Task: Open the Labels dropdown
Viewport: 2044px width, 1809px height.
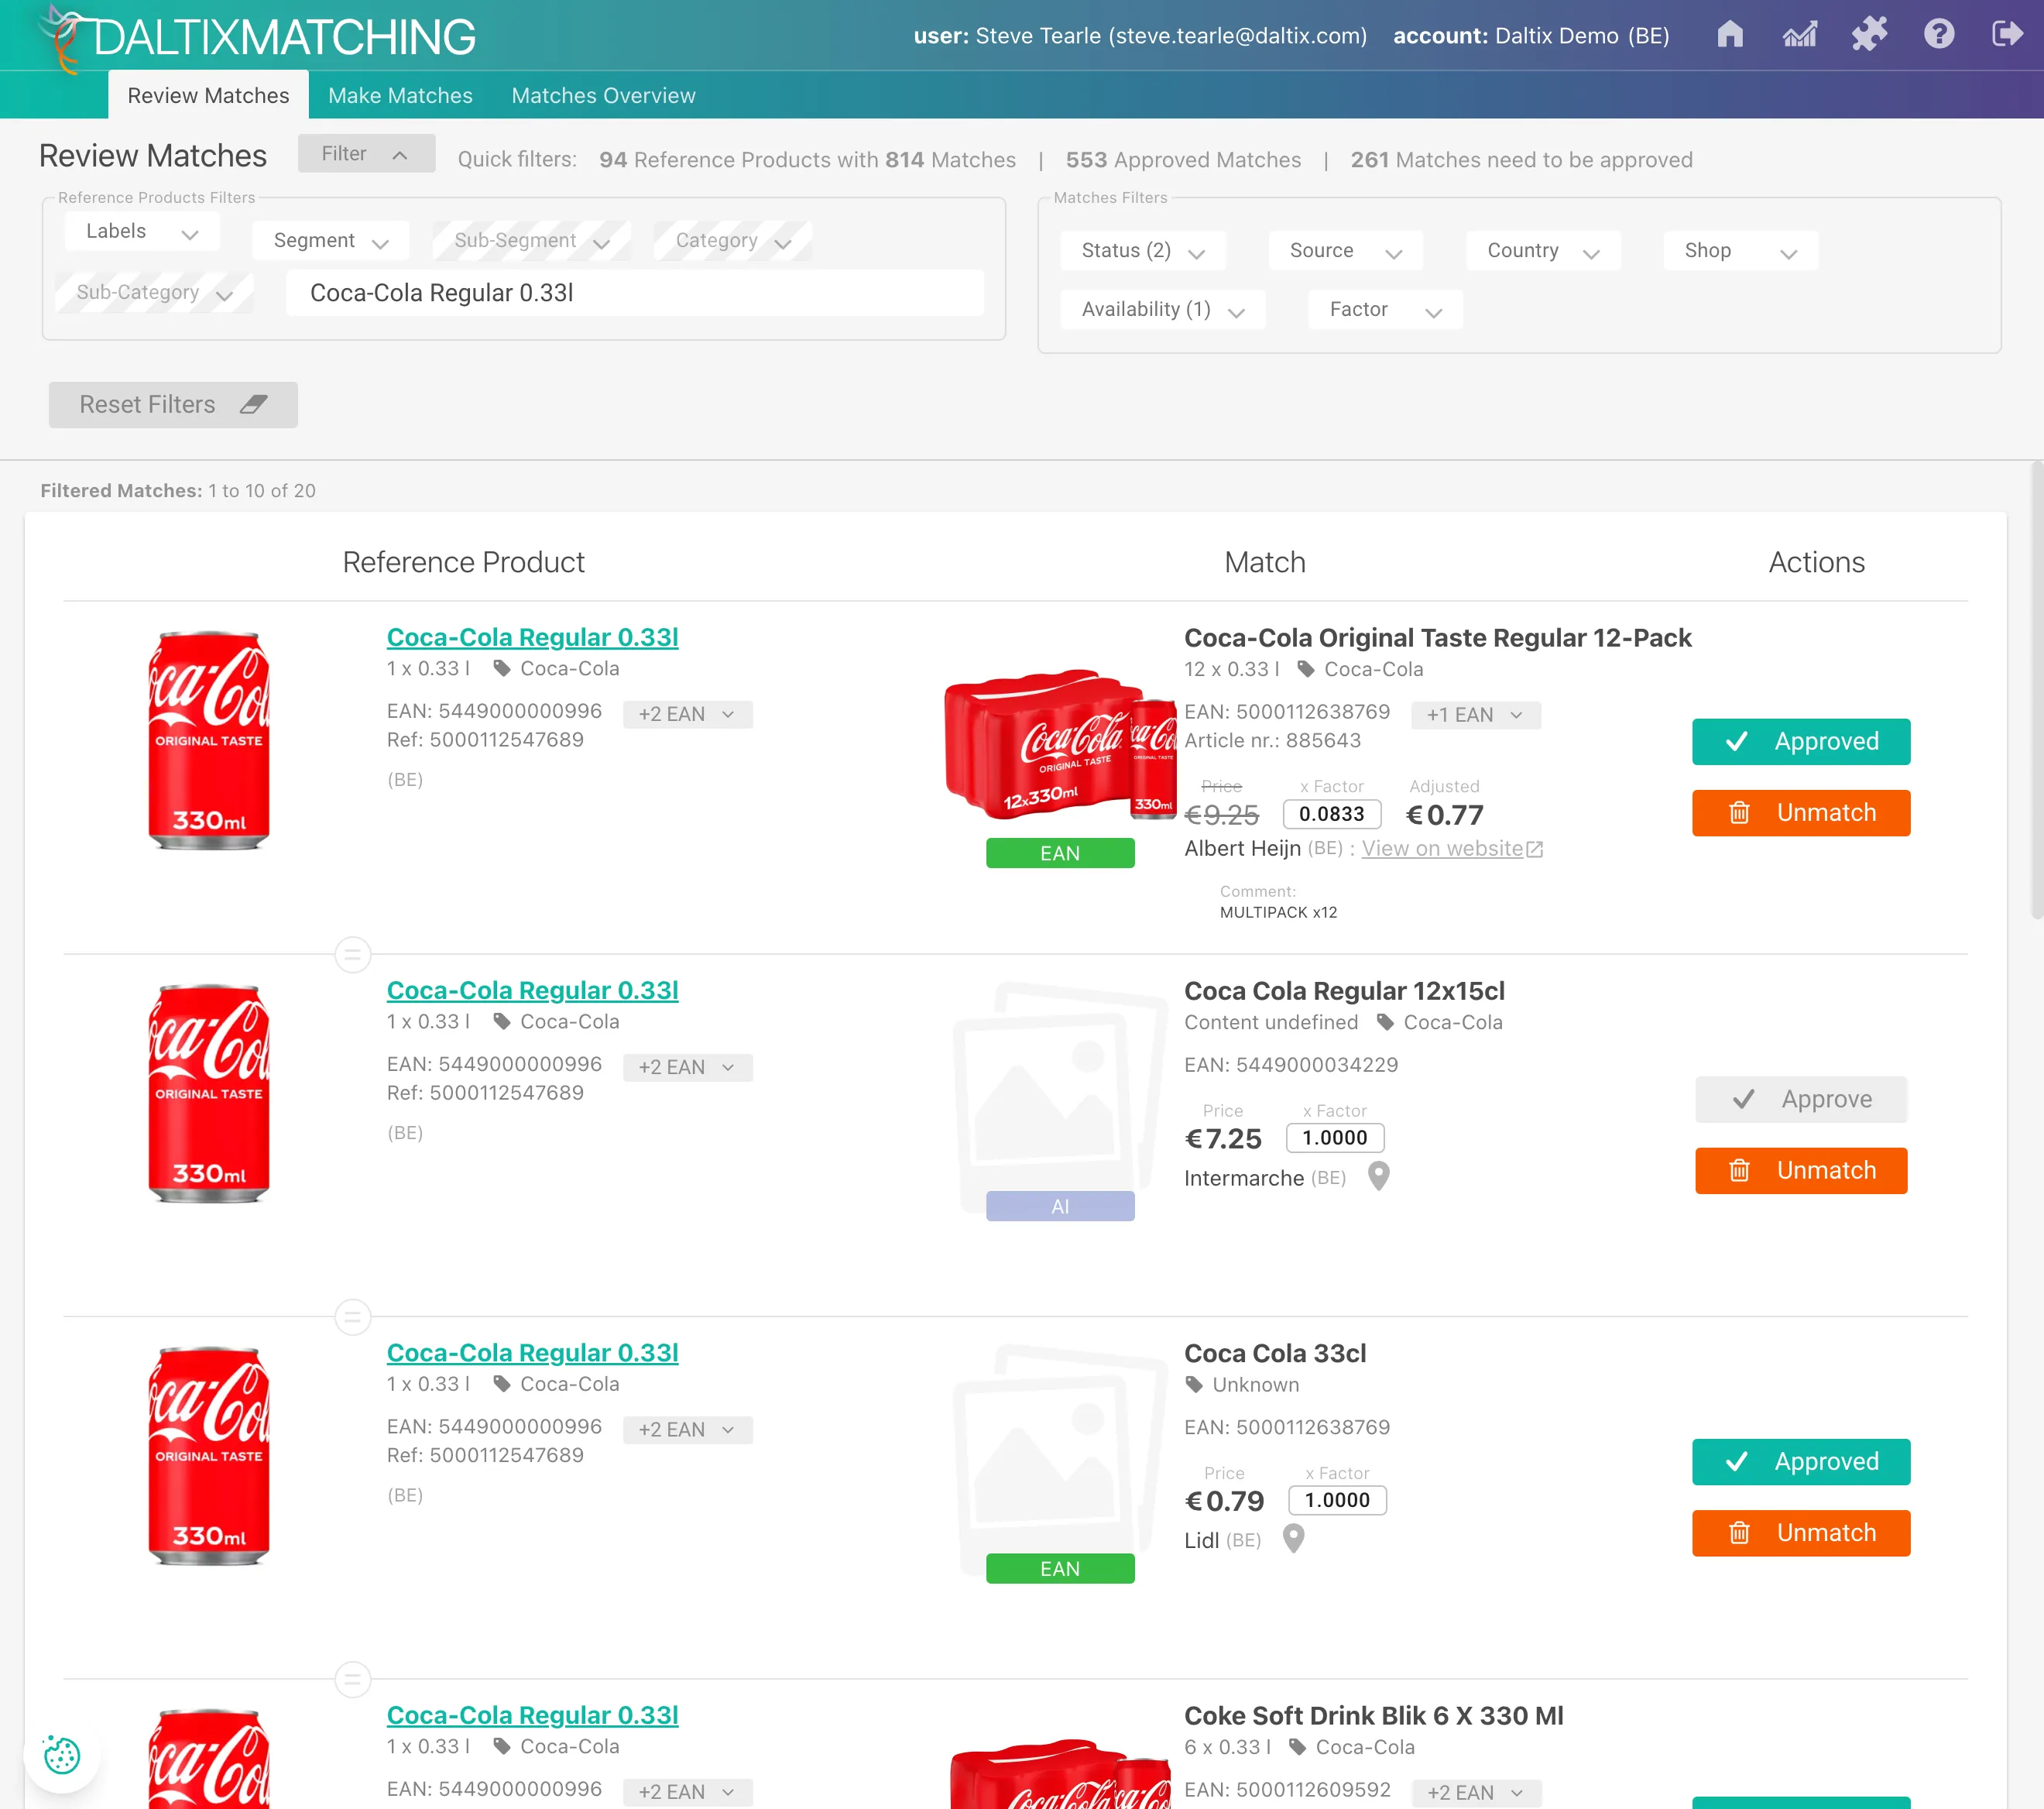Action: 142,231
